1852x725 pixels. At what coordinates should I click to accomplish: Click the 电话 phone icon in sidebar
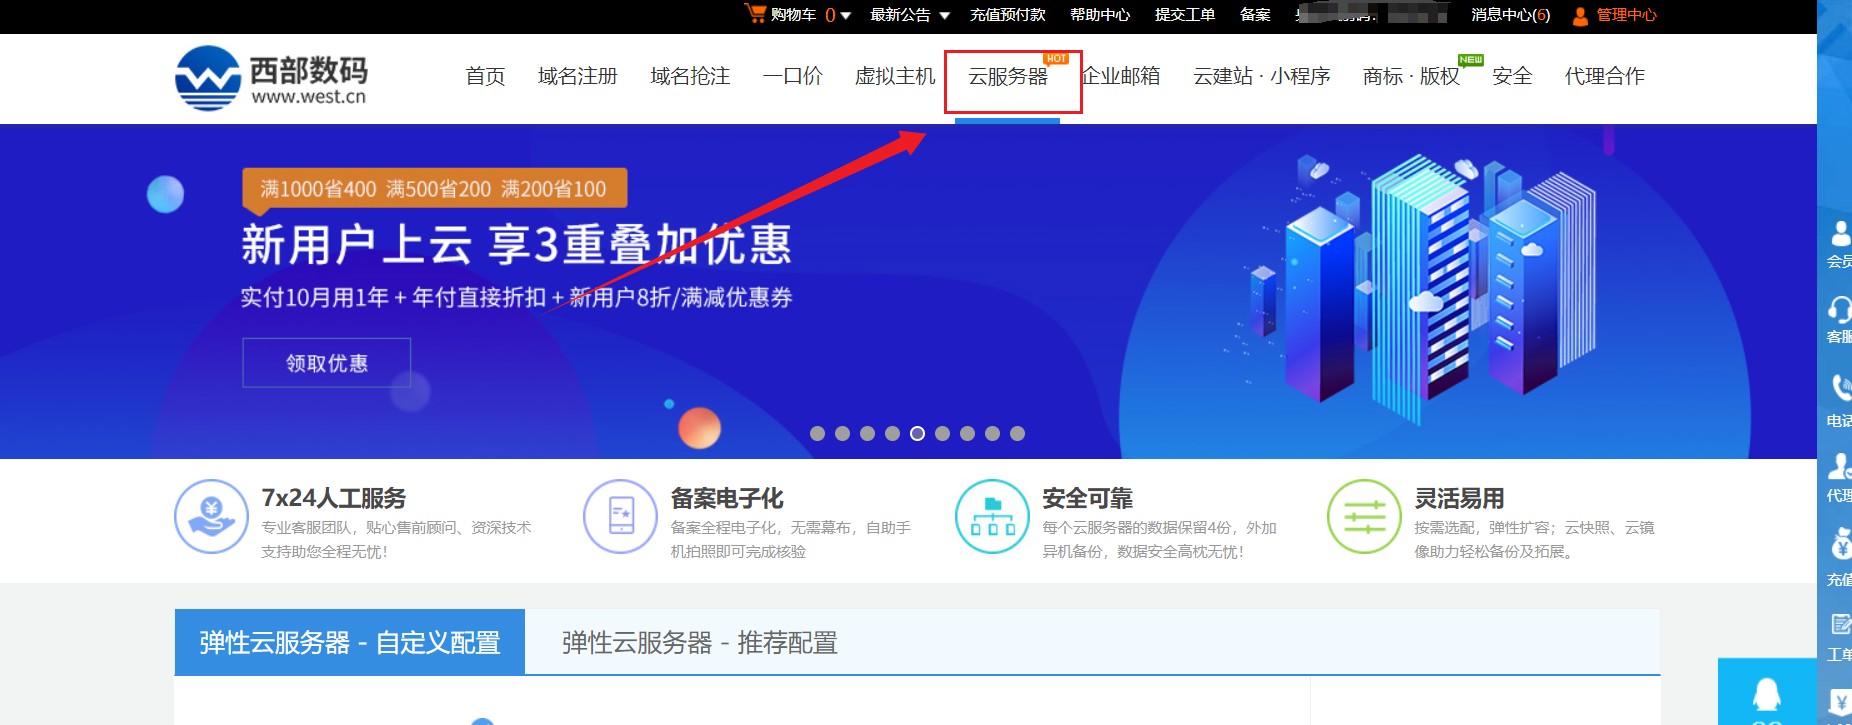tap(1838, 387)
